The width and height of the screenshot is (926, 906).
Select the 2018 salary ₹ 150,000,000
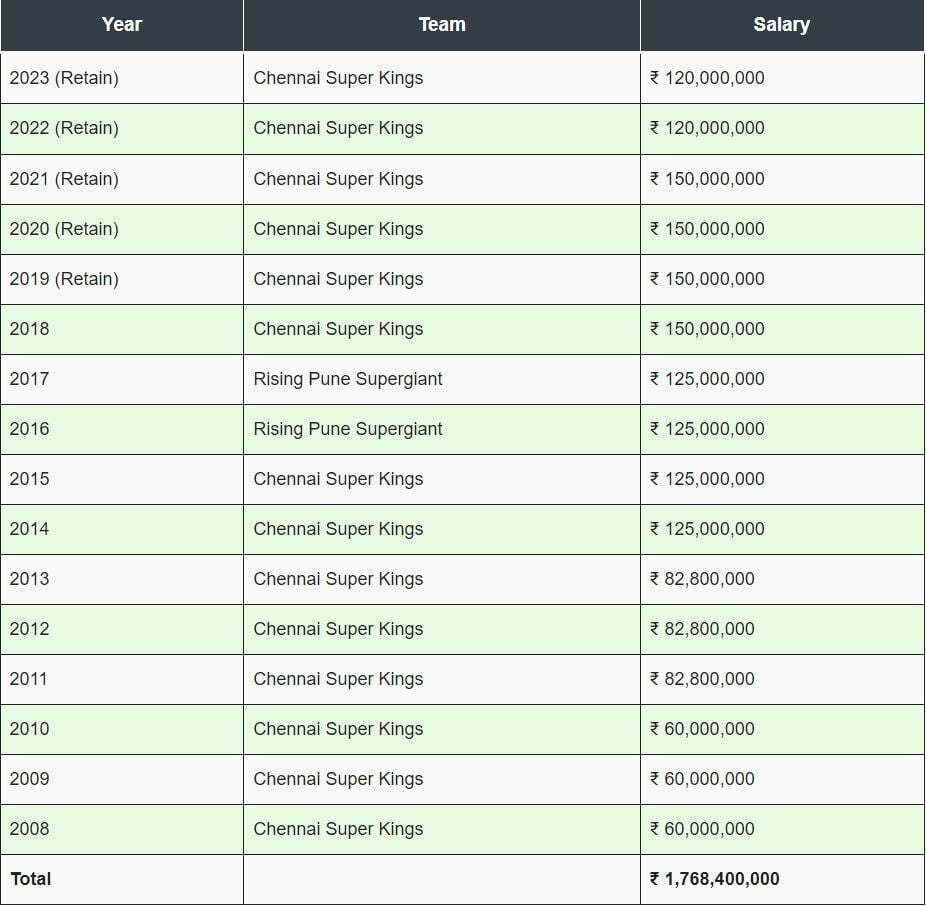point(707,329)
